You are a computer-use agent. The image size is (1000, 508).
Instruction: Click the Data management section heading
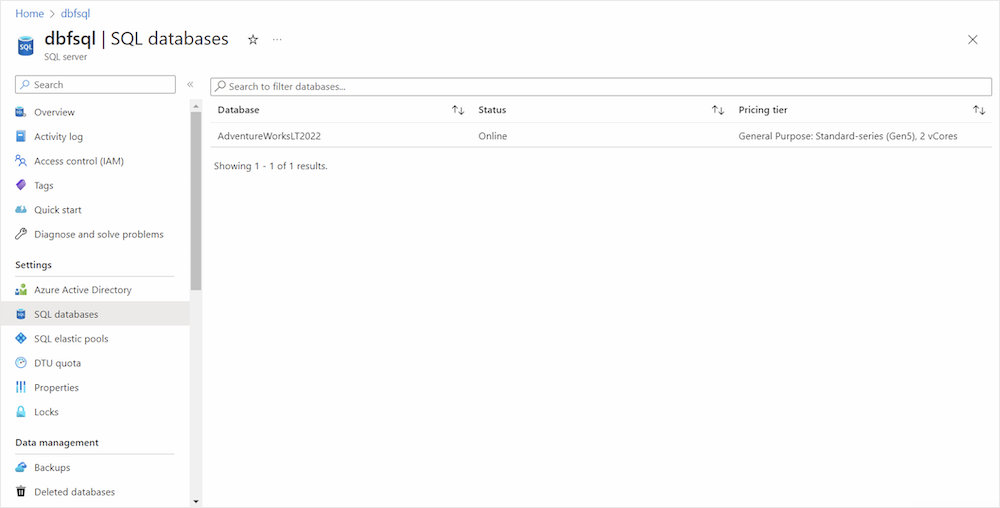(57, 442)
